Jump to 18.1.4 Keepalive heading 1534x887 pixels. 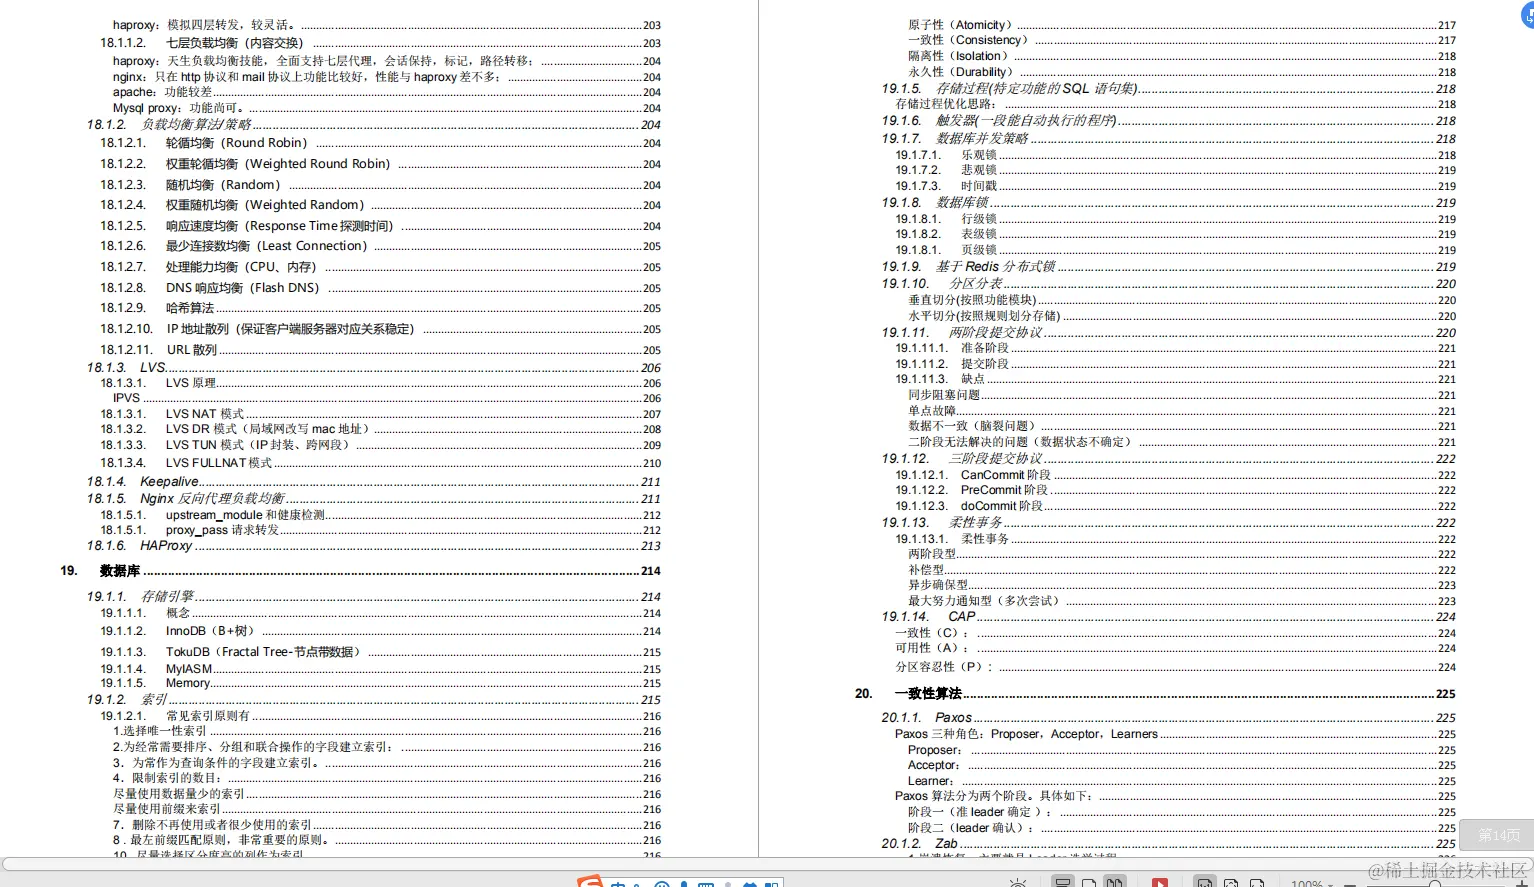click(373, 482)
